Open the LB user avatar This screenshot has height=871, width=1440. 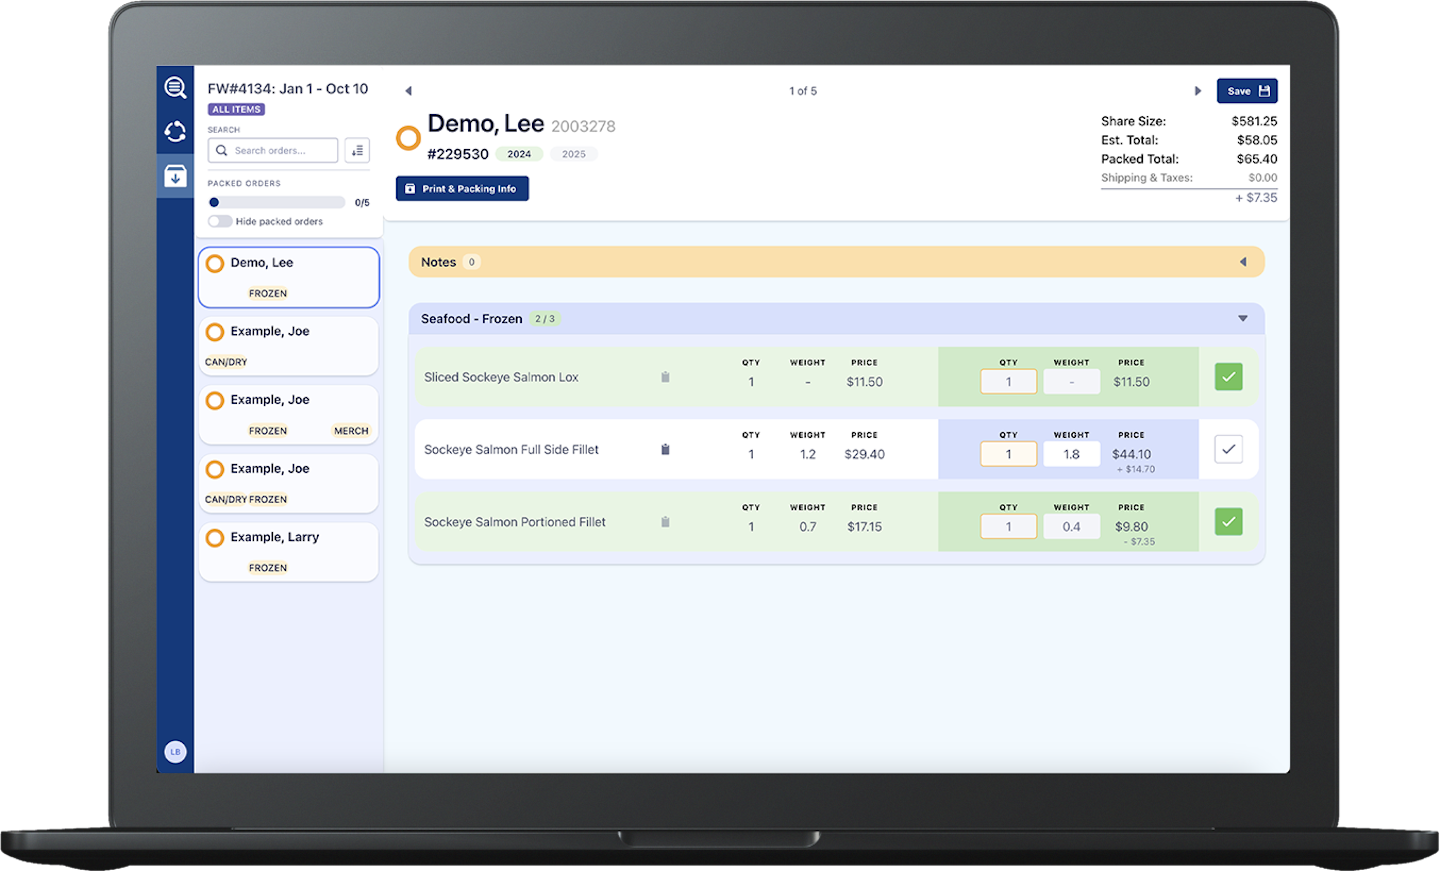(175, 752)
